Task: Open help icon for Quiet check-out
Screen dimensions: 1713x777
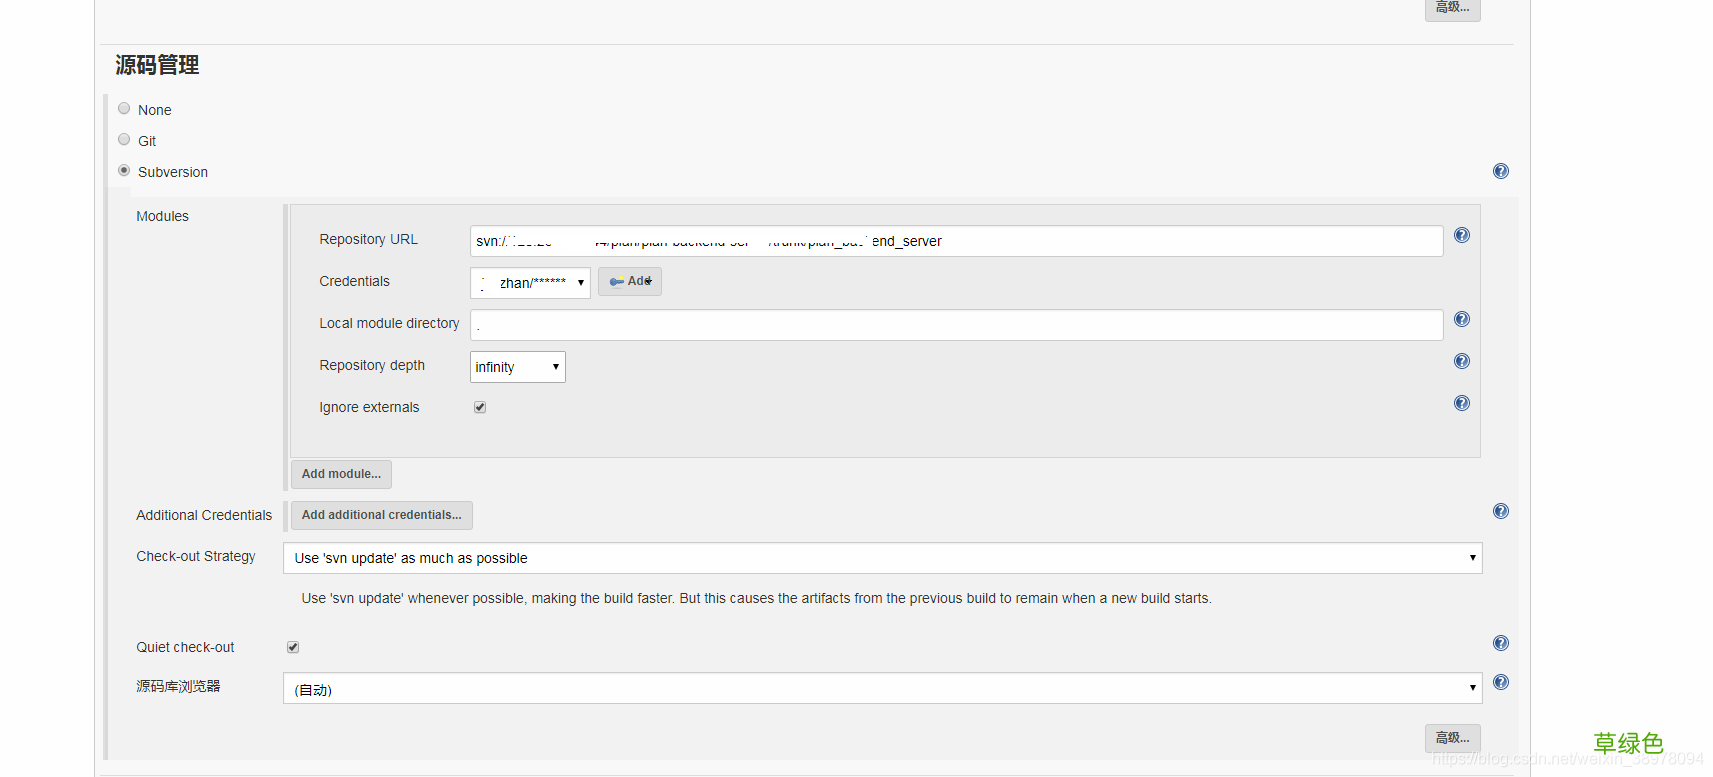Action: 1500,643
